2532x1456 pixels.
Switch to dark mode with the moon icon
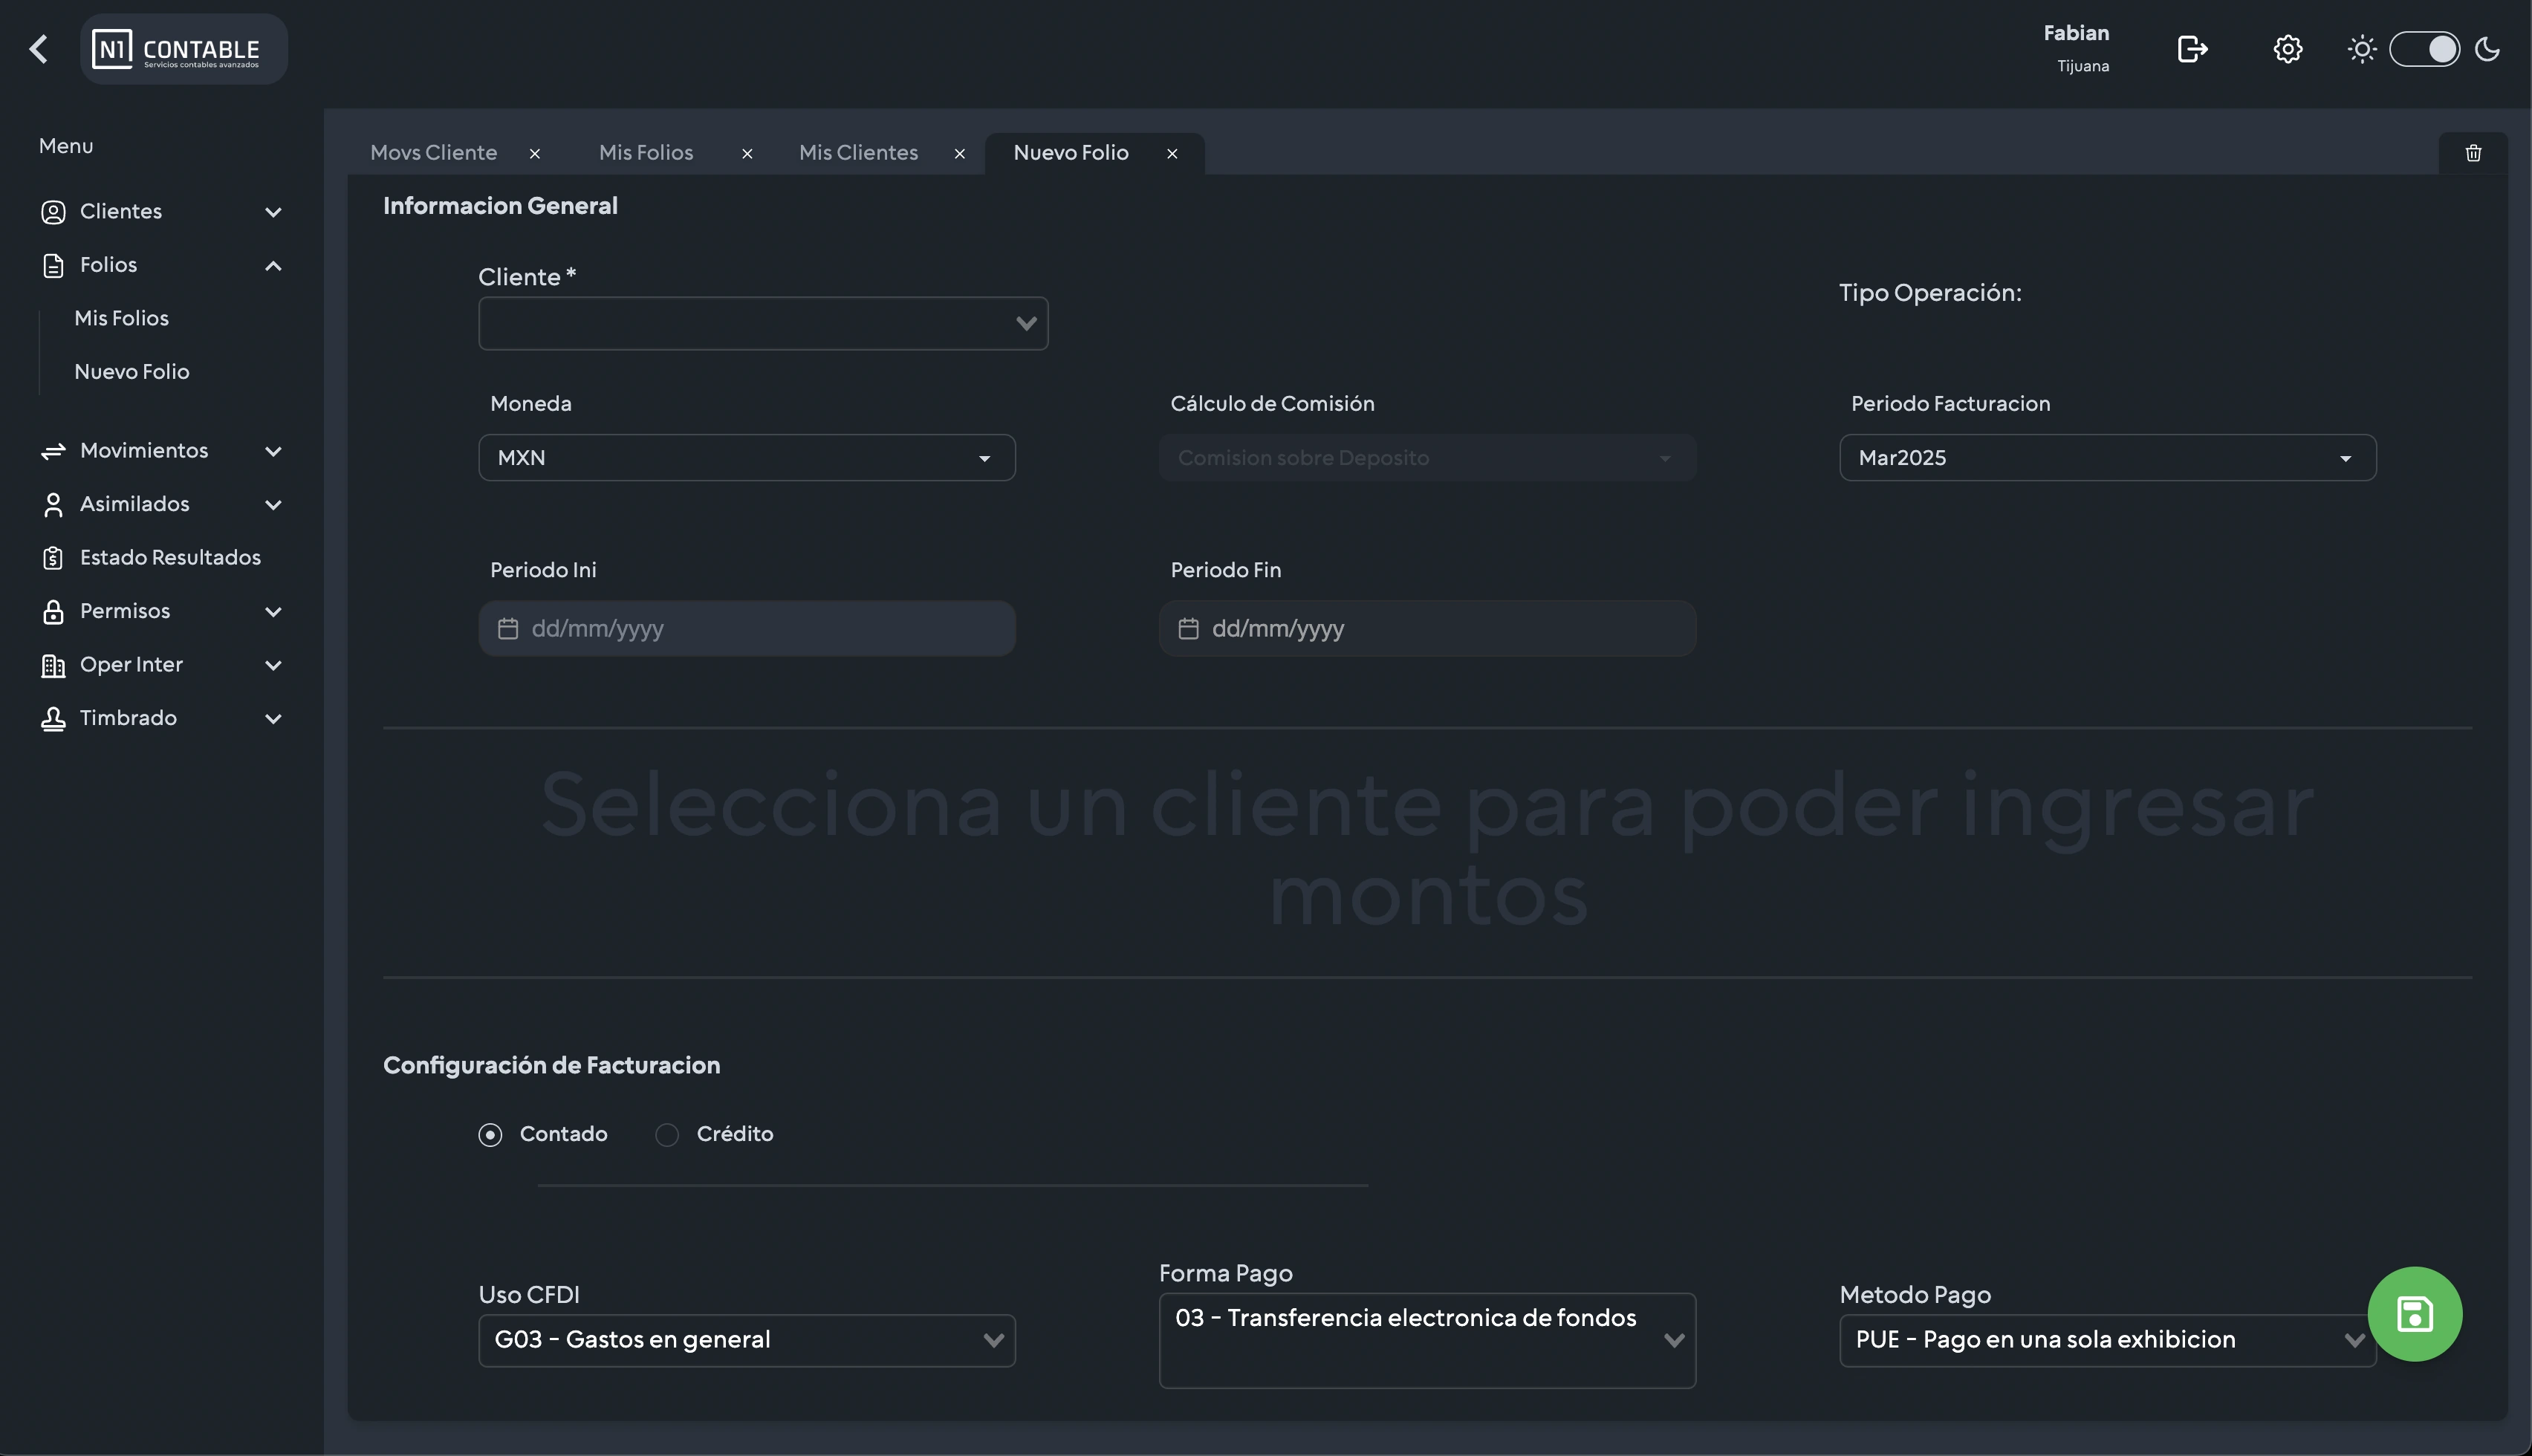[x=2489, y=48]
